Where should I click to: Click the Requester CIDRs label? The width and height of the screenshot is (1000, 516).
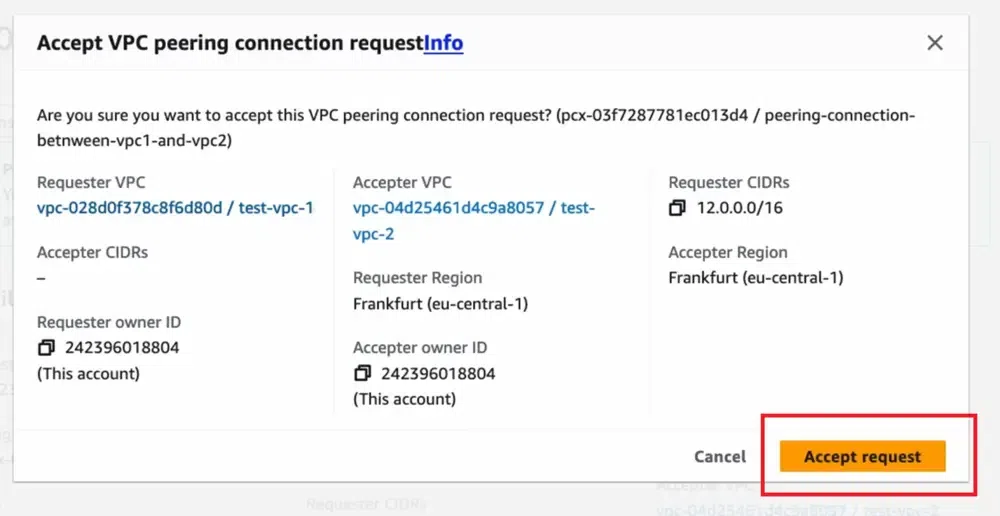pos(728,183)
